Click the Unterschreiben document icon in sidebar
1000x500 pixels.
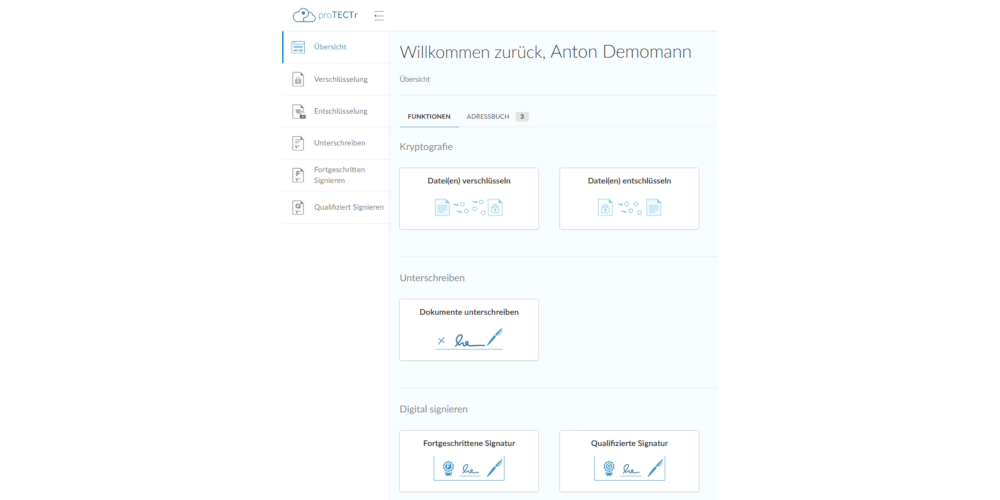point(298,143)
